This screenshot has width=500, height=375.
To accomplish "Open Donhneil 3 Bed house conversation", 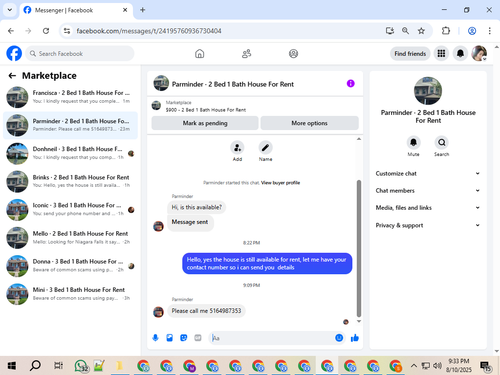I will 70,153.
